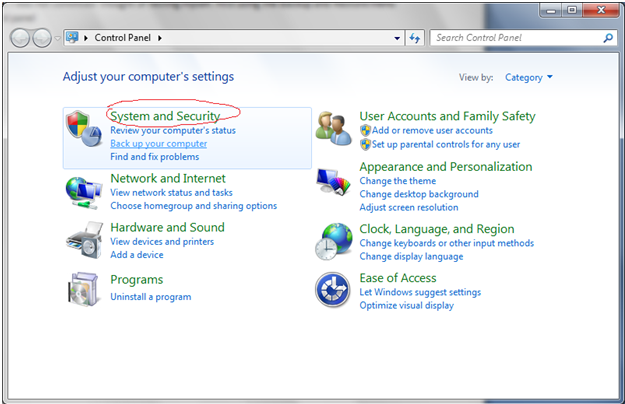Click Add or remove user accounts

[432, 131]
